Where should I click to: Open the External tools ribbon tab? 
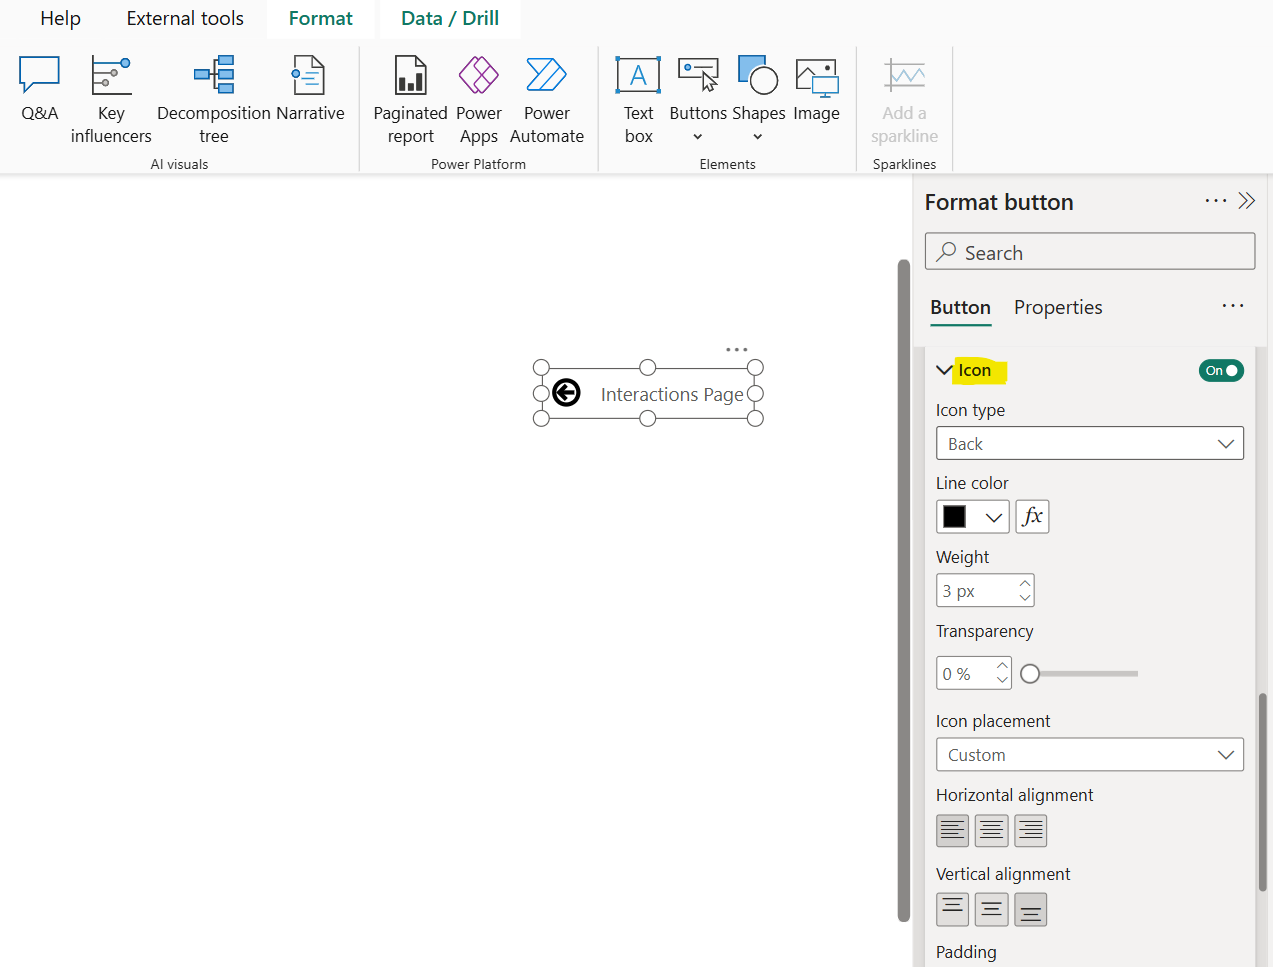pyautogui.click(x=184, y=17)
